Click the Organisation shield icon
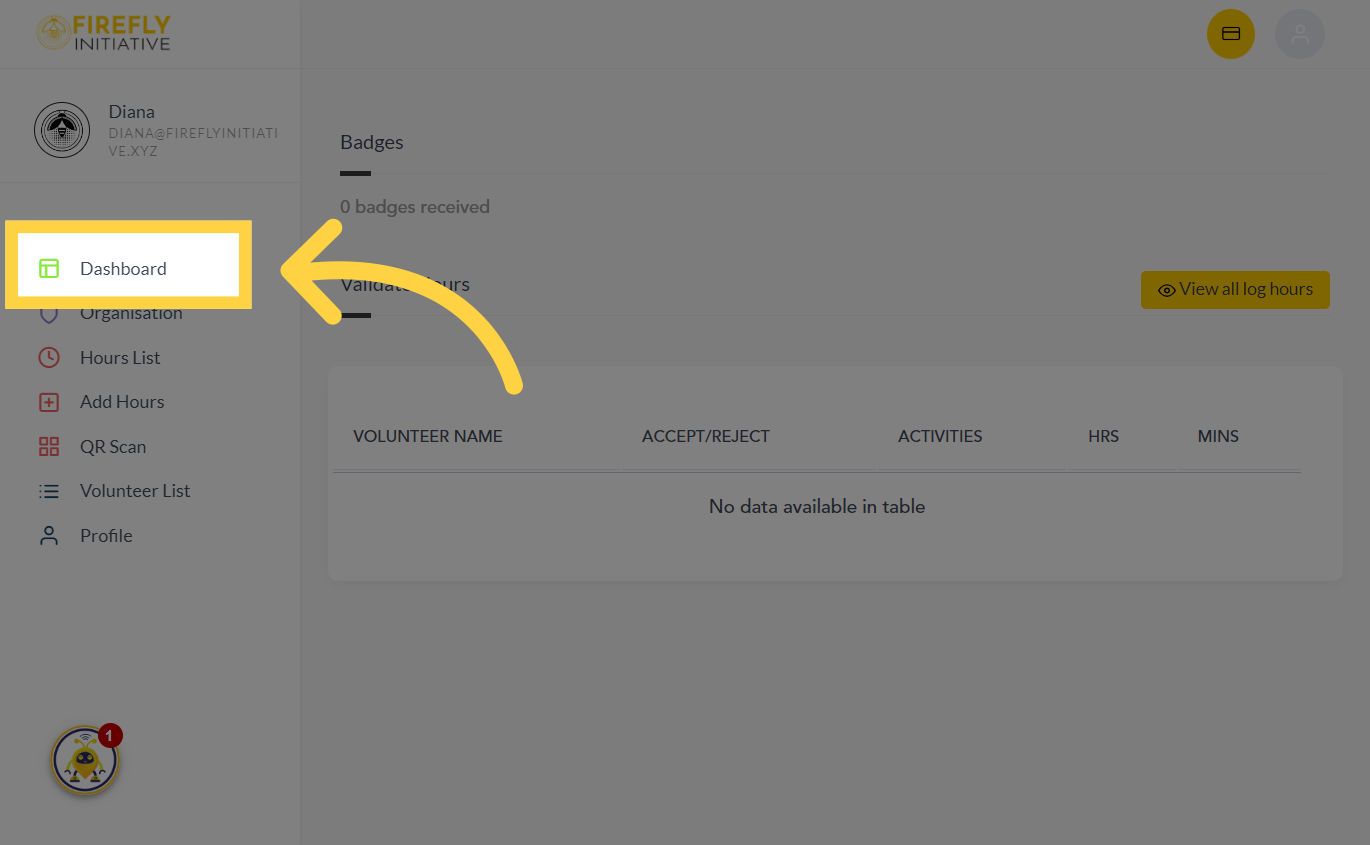1370x845 pixels. 49,313
